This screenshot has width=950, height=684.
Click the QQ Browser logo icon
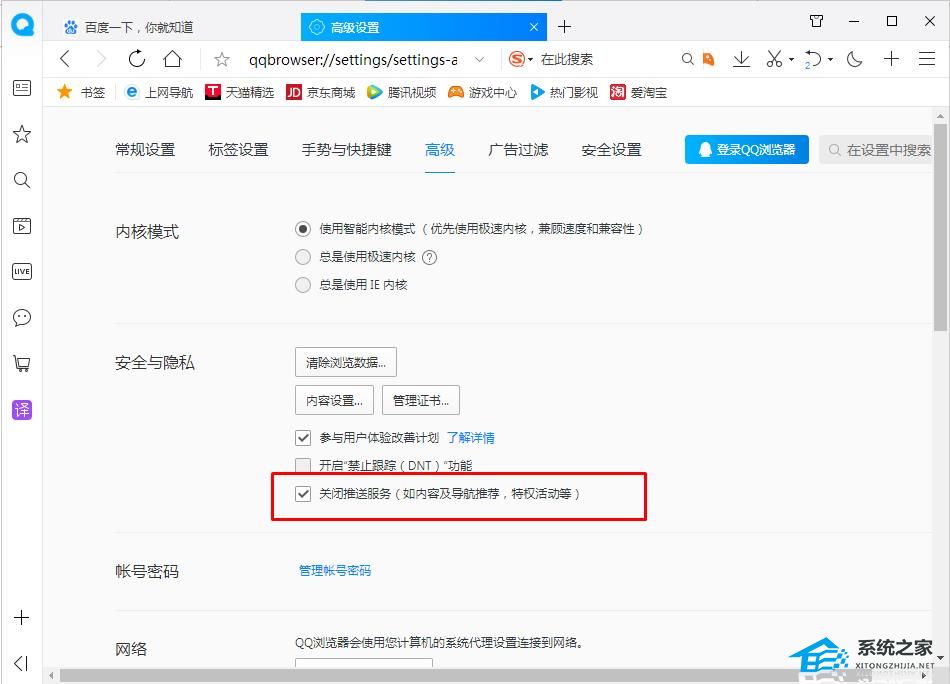(x=22, y=24)
